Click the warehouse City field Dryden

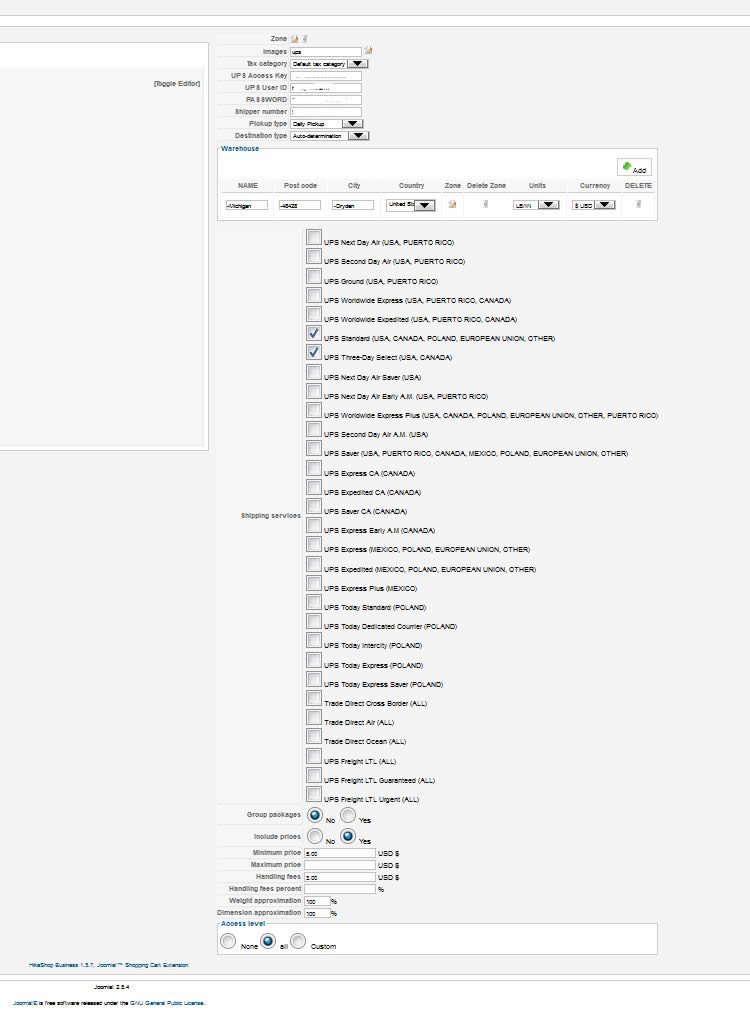(x=353, y=205)
